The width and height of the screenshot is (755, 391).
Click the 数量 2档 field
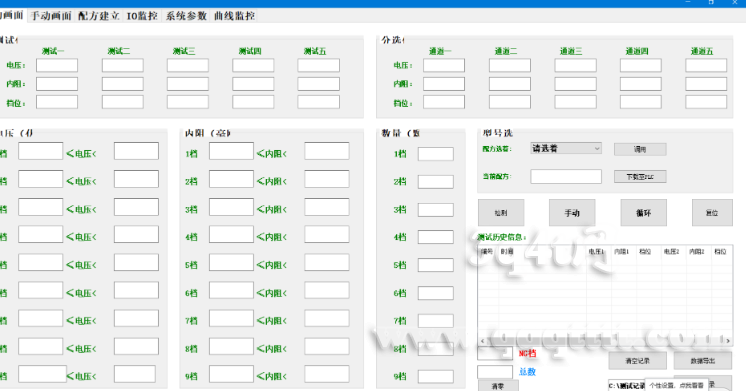click(436, 182)
